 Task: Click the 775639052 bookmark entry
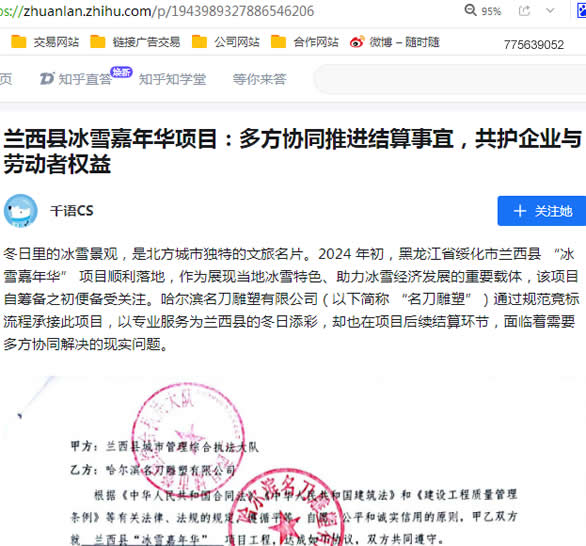point(534,45)
